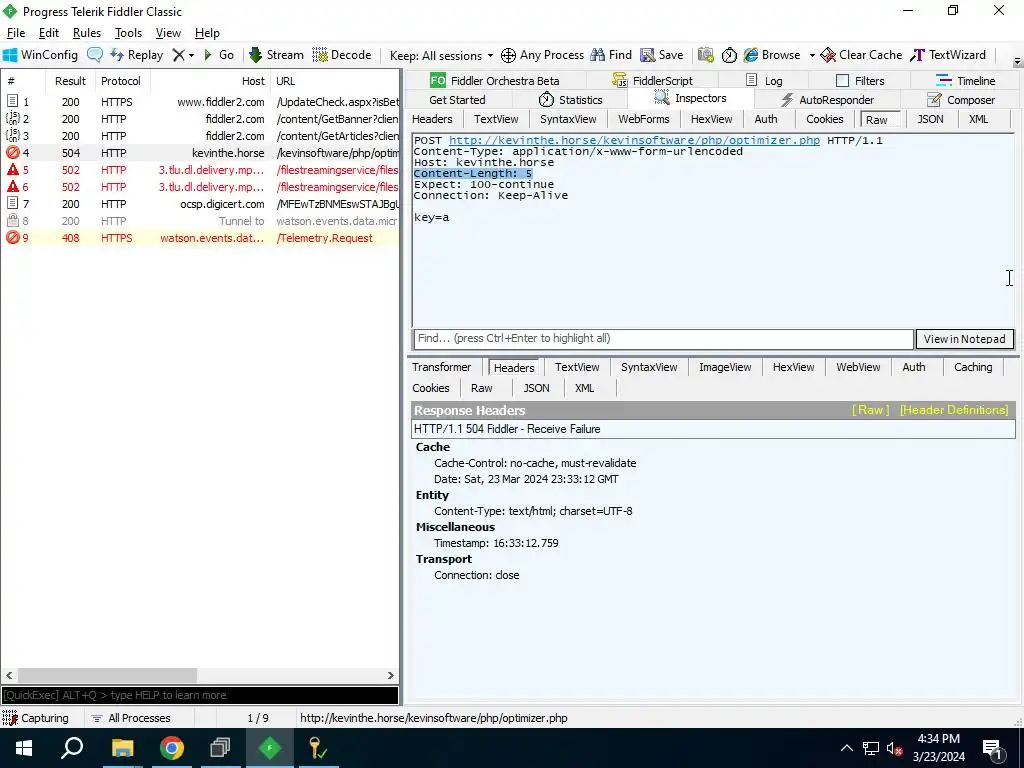The image size is (1024, 768).
Task: Switch to the FiddlerScript tab
Action: tap(652, 80)
